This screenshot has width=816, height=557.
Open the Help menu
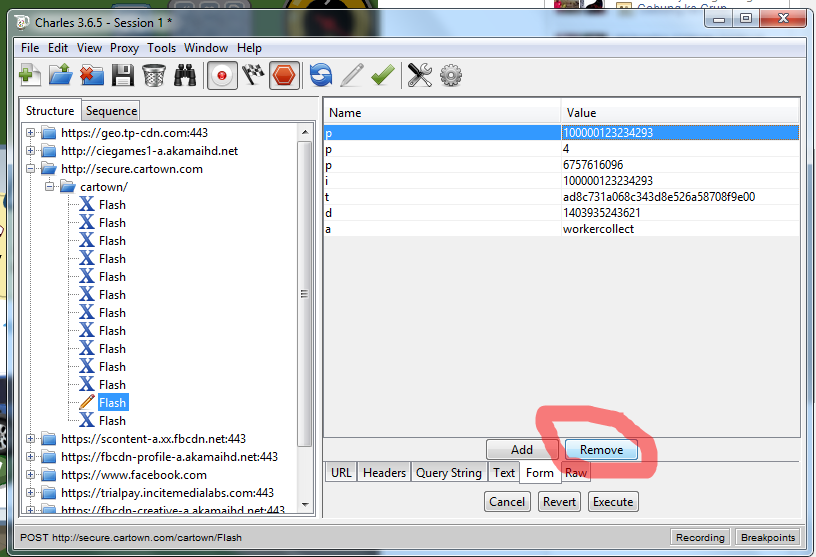click(x=249, y=48)
